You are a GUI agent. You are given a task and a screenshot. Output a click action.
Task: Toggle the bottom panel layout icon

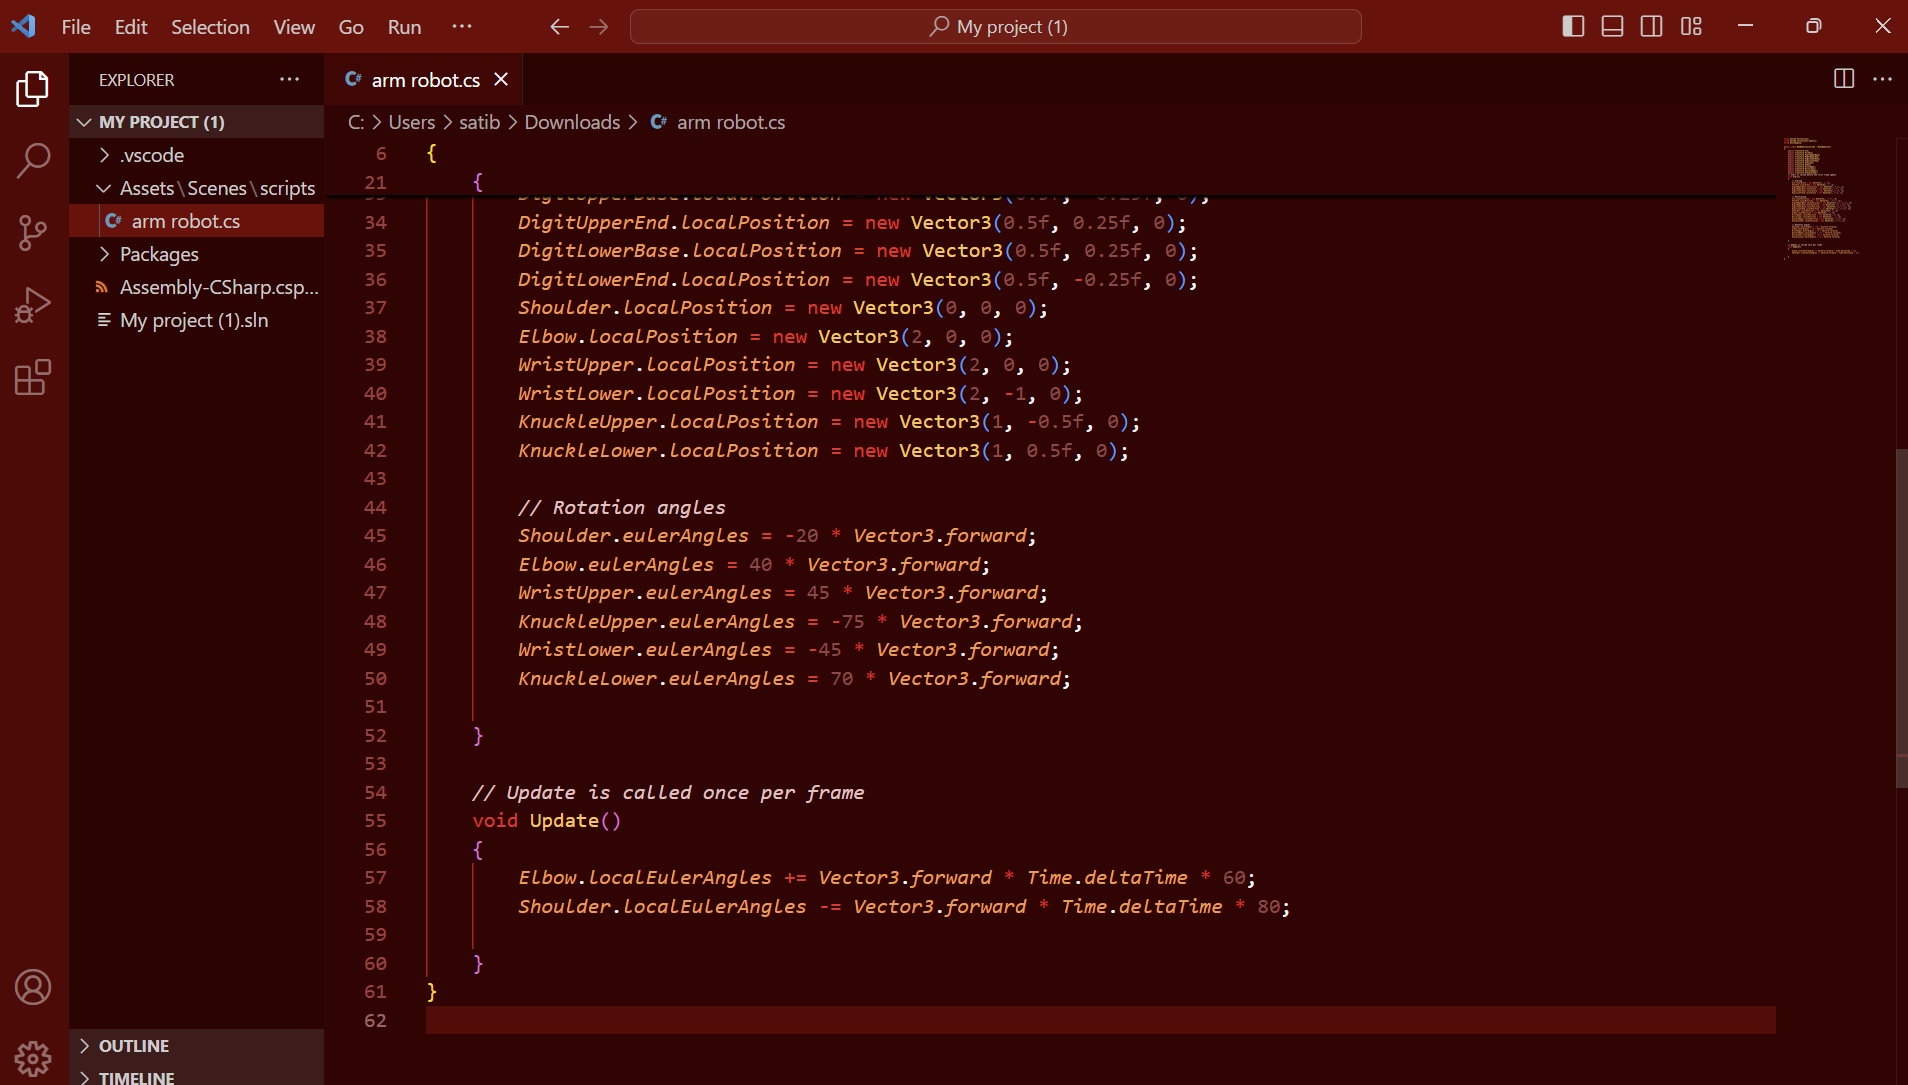click(x=1612, y=27)
